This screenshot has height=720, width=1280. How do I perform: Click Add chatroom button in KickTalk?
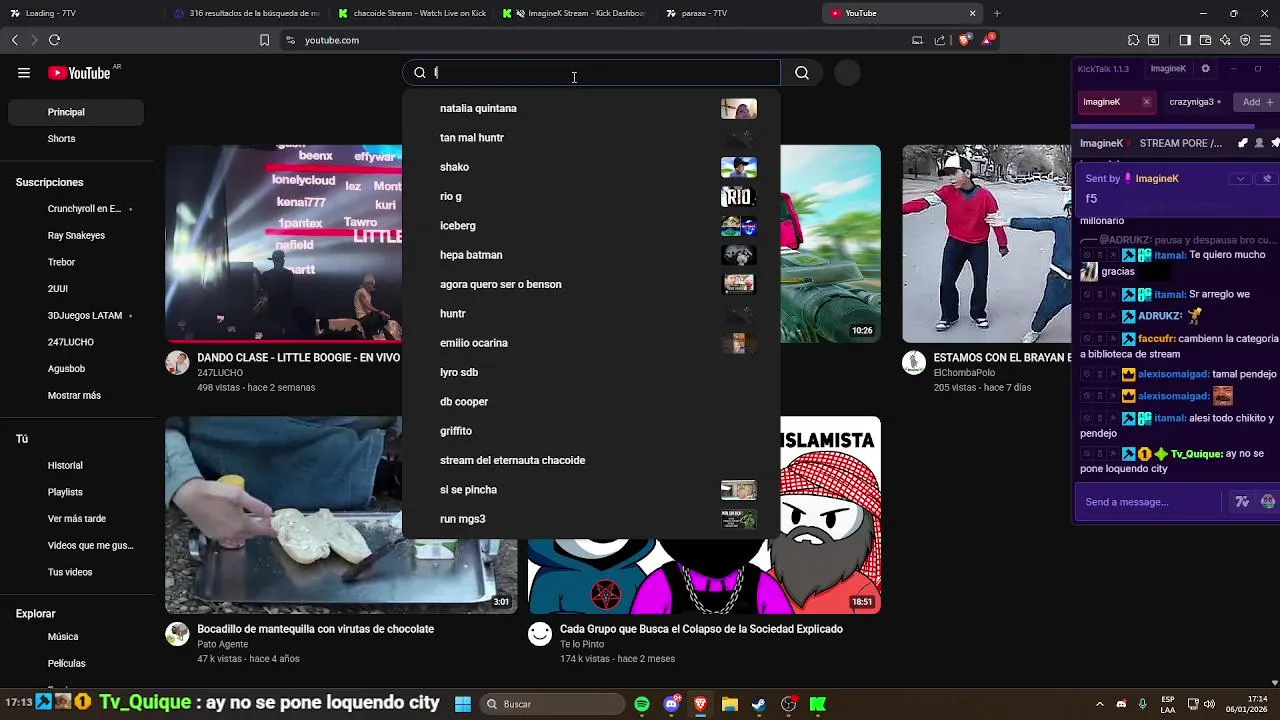[x=1257, y=102]
